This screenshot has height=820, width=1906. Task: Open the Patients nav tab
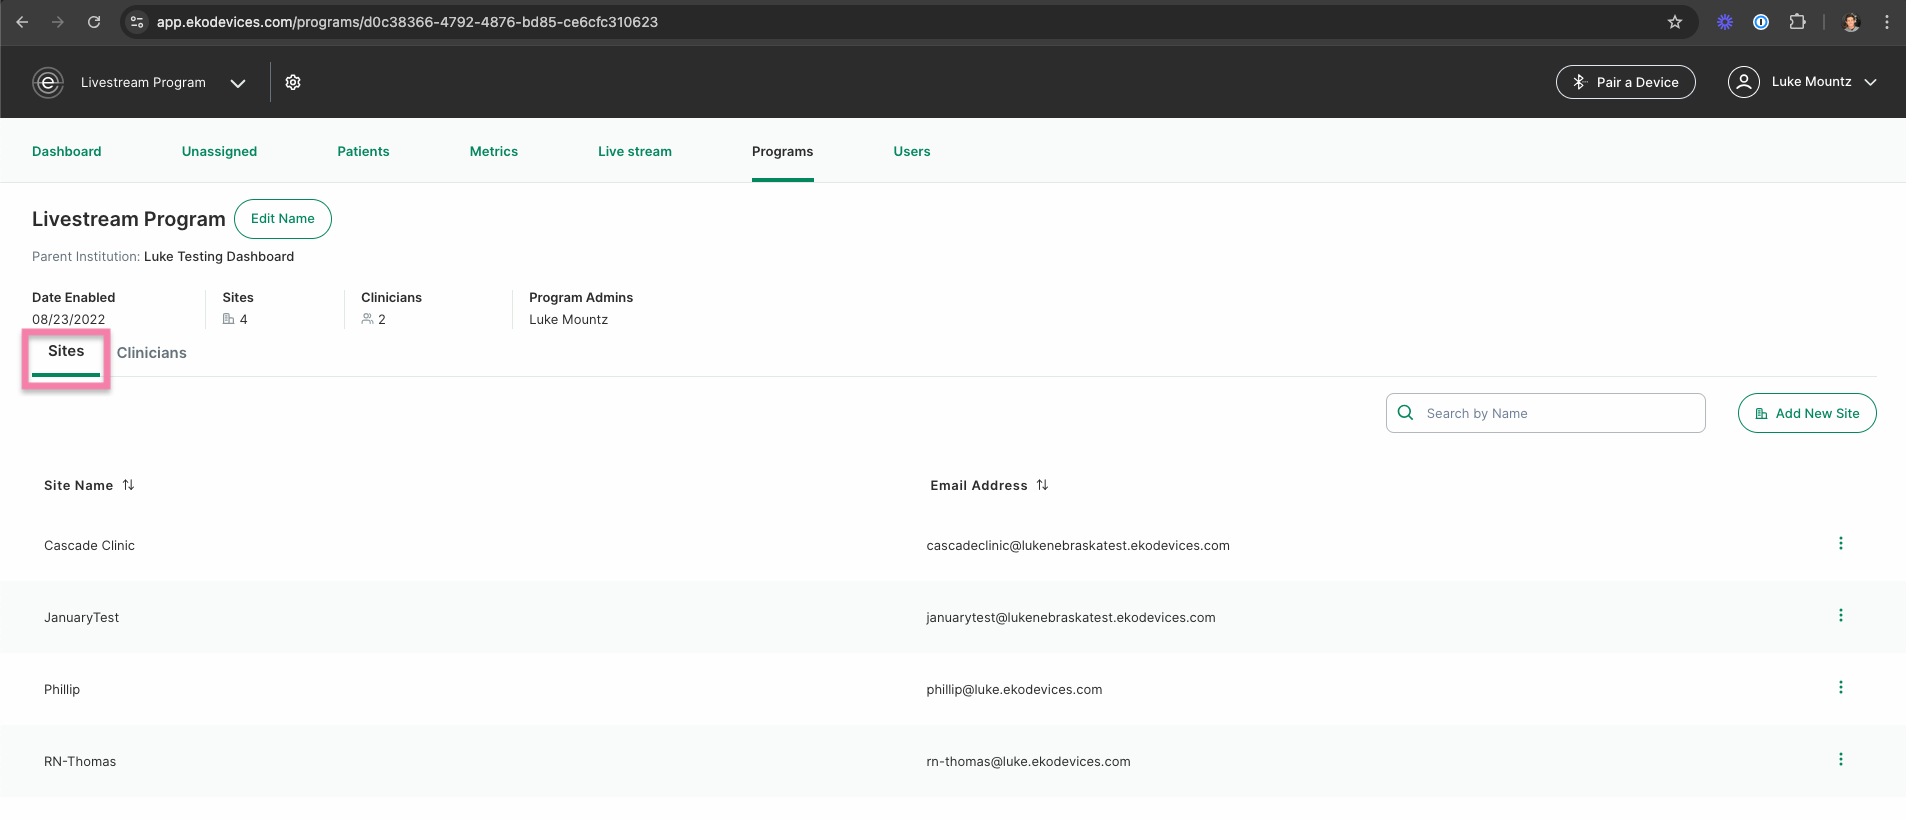coord(363,151)
